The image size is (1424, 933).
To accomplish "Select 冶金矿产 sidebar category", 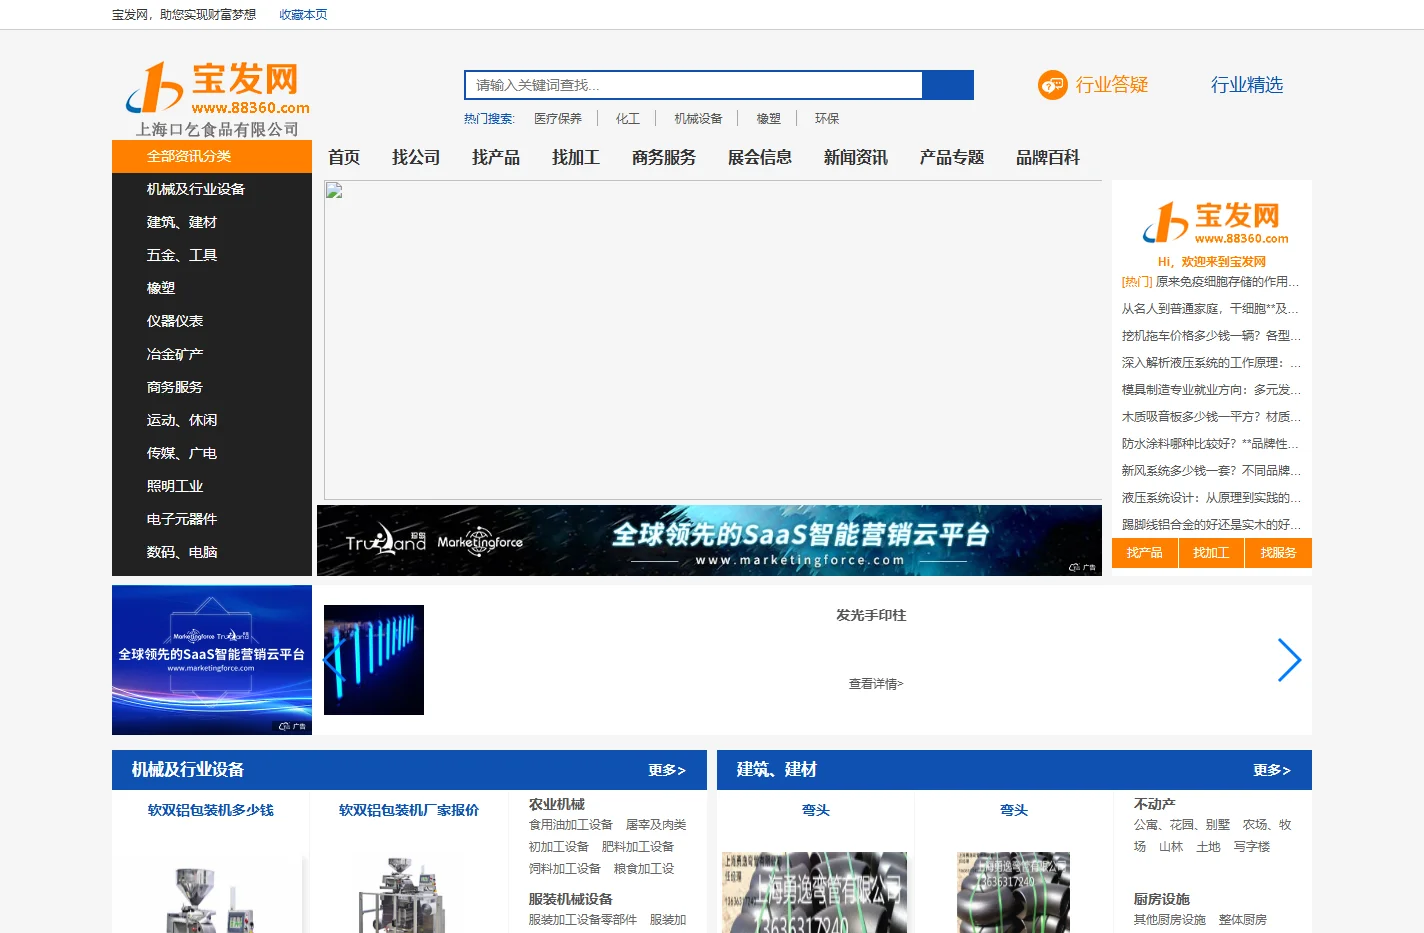I will [175, 354].
